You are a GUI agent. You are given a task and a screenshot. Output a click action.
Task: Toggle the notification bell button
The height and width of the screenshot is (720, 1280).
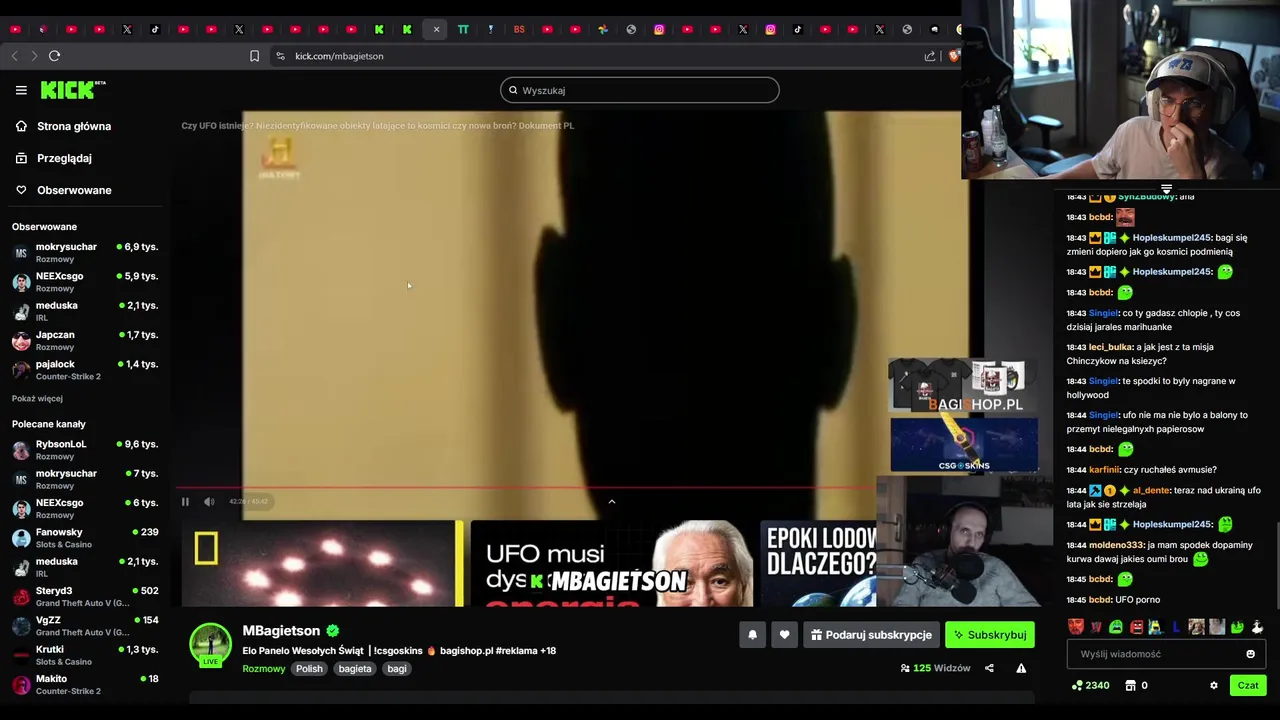tap(753, 635)
